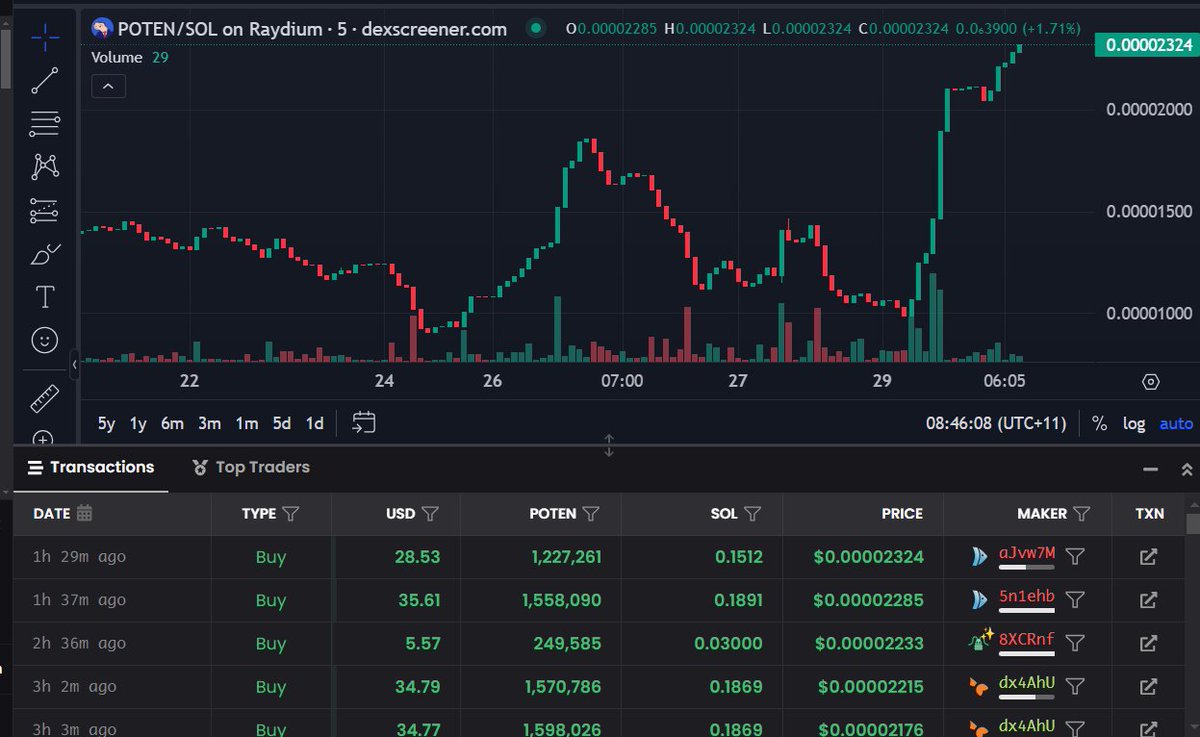Click the SOL amount 0.03000
The image size is (1200, 737).
tap(728, 643)
